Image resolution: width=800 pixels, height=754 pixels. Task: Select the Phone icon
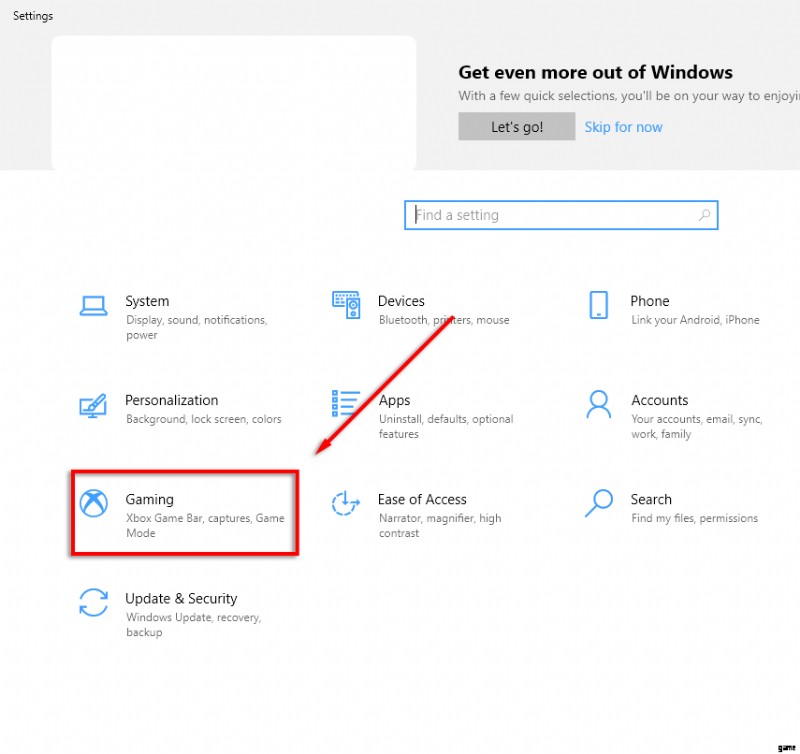click(x=598, y=305)
